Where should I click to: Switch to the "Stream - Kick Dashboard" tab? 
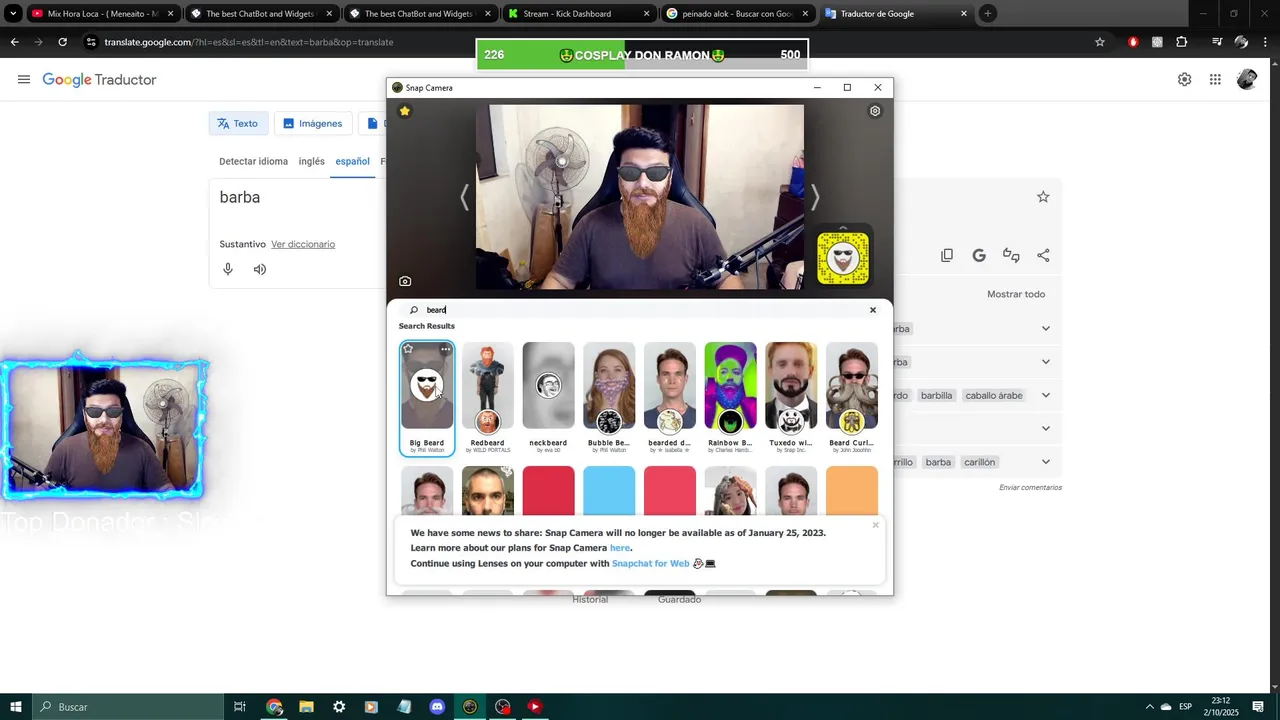click(578, 14)
